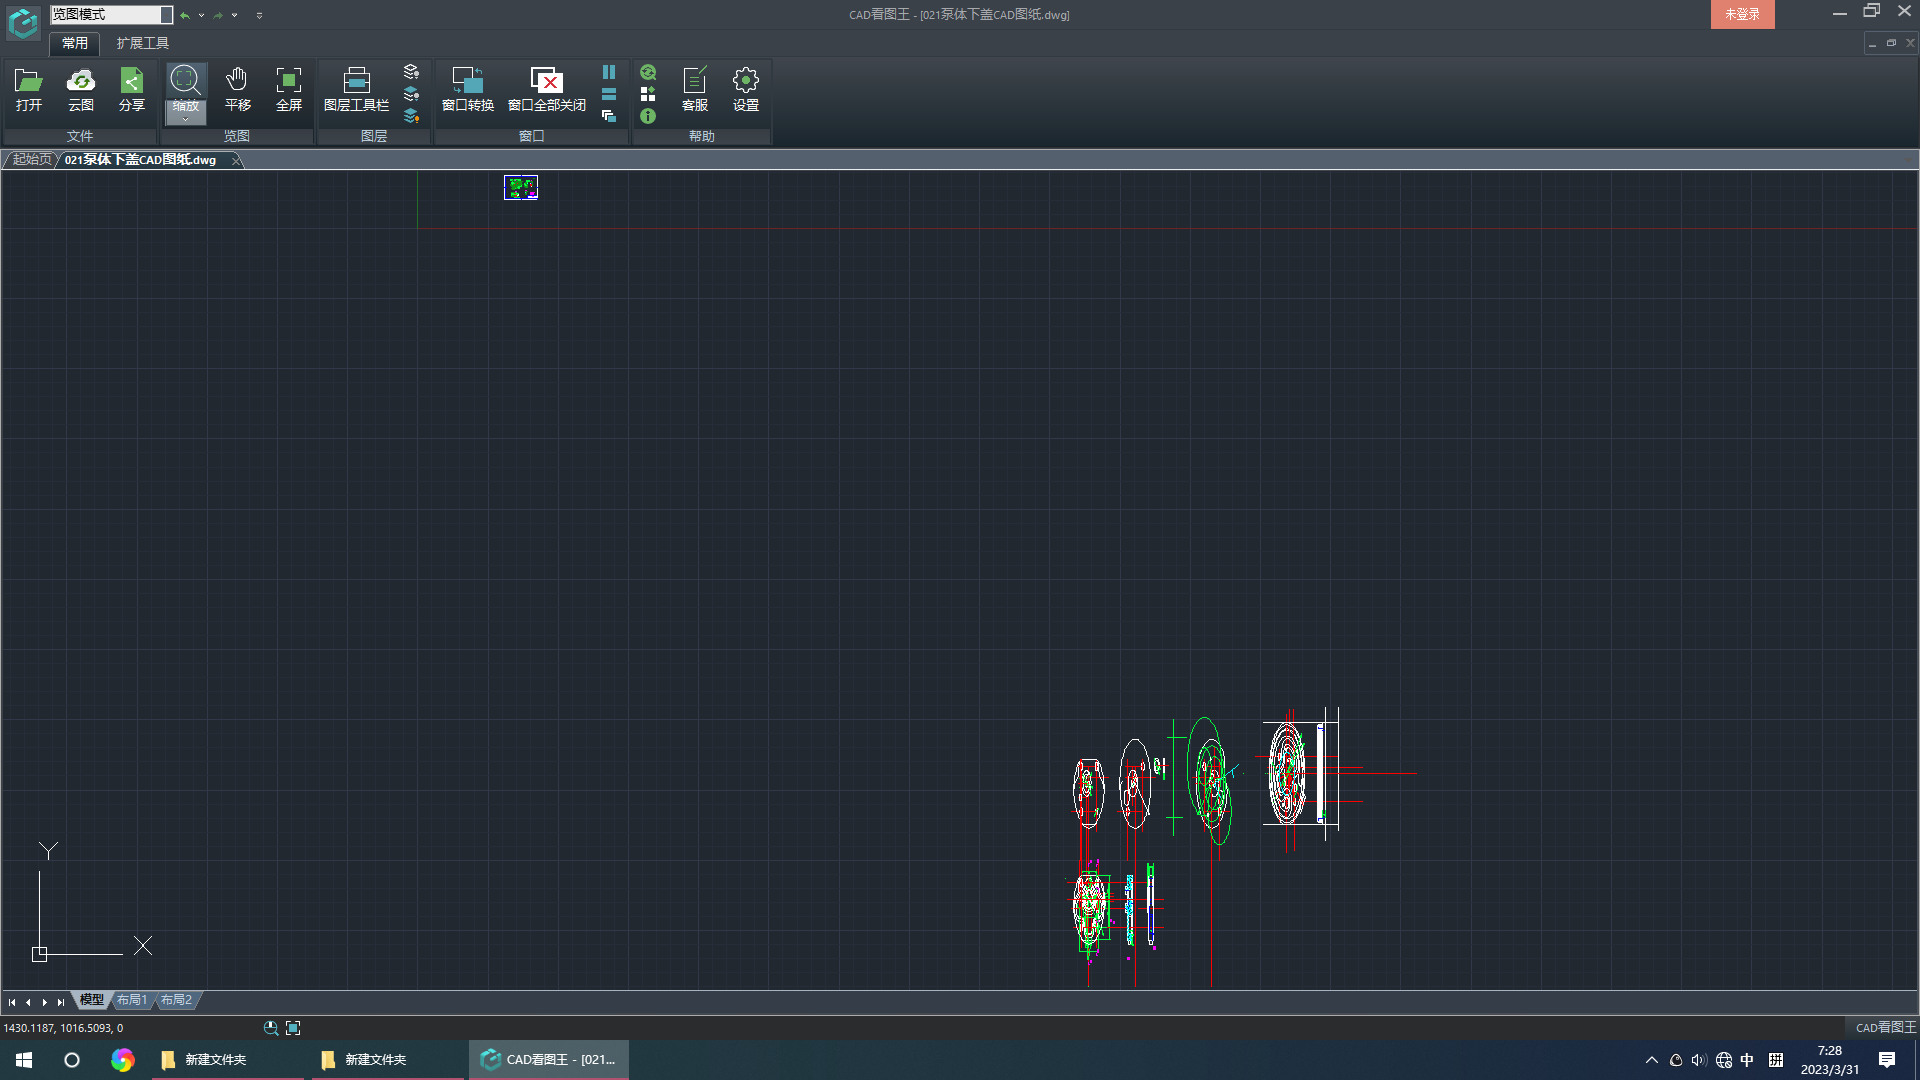Click the drawing overview thumbnail in canvas

[520, 187]
